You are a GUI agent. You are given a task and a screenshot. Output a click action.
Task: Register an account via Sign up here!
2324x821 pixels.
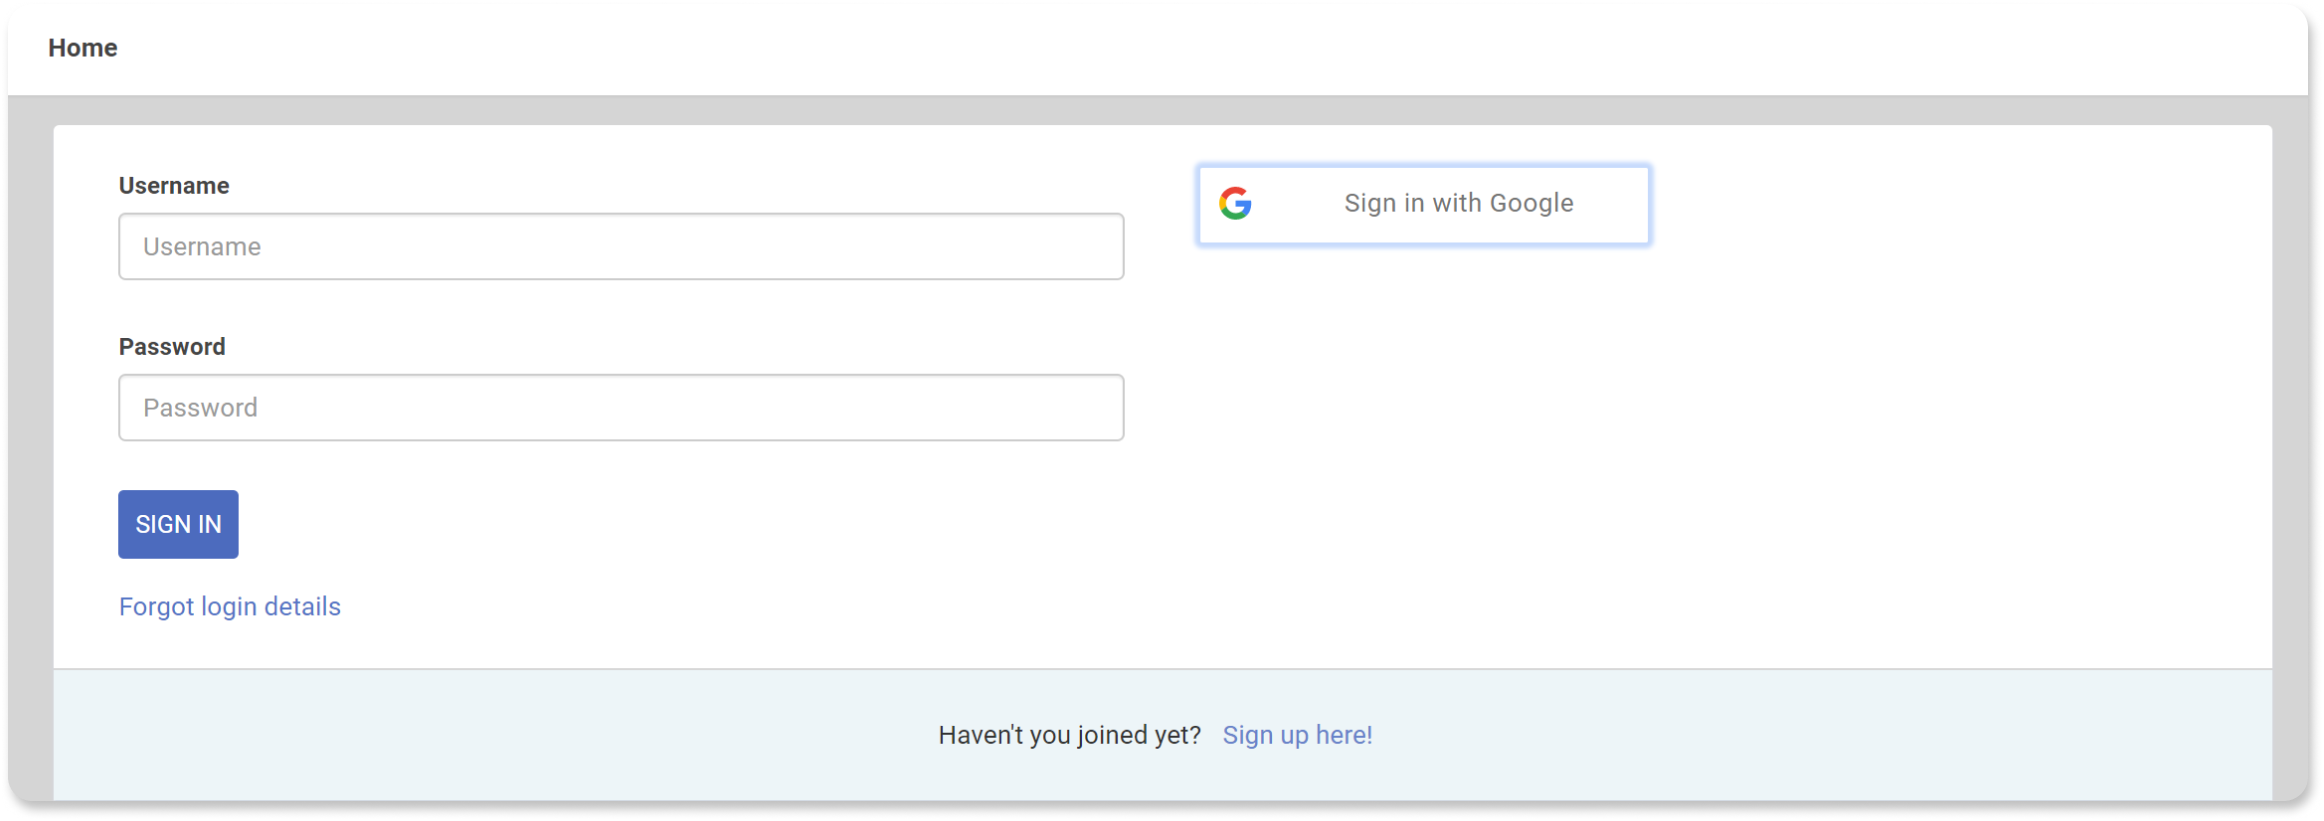coord(1297,735)
